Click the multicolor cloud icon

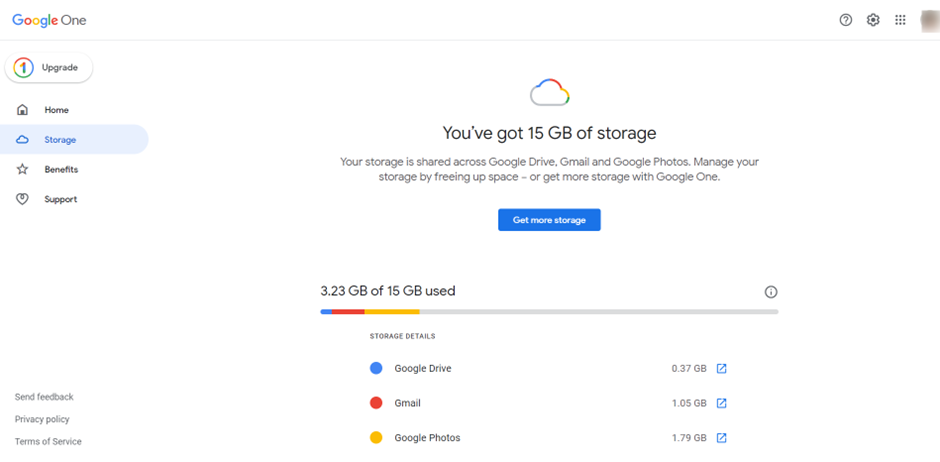549,94
